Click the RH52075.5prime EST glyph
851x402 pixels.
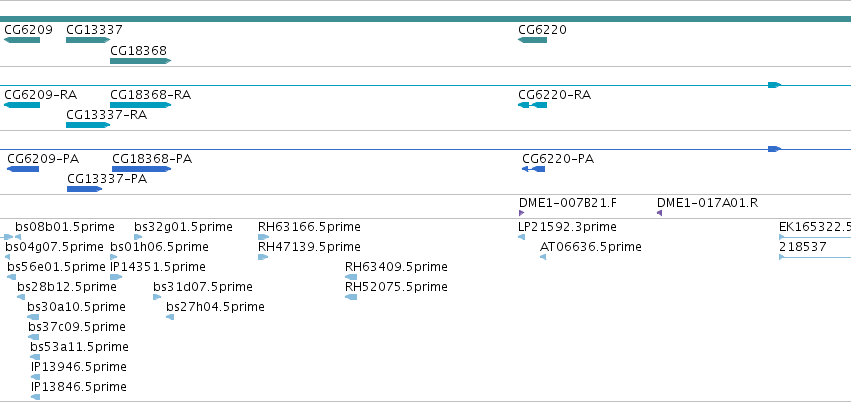click(351, 297)
